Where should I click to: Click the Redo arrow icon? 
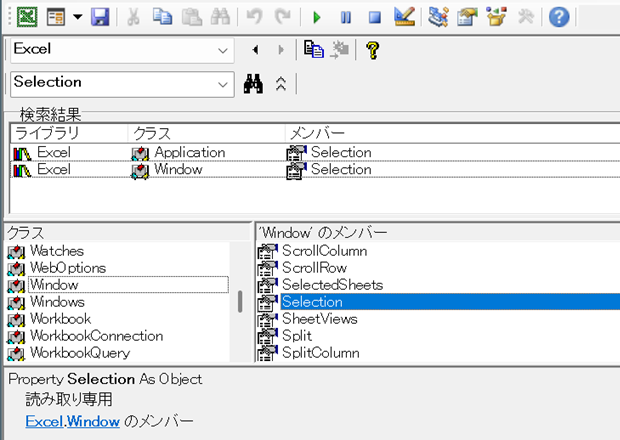click(282, 17)
